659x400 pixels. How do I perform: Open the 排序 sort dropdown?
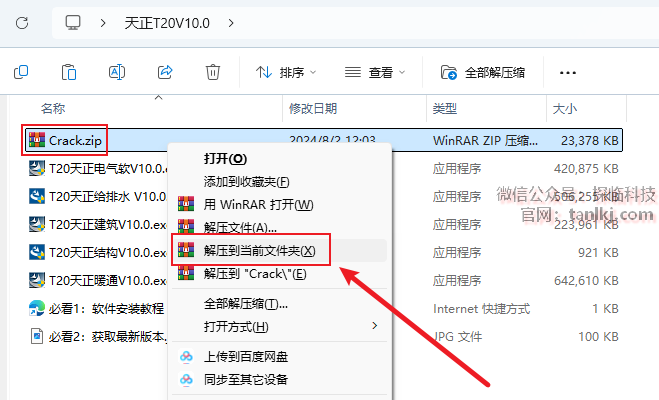[286, 73]
